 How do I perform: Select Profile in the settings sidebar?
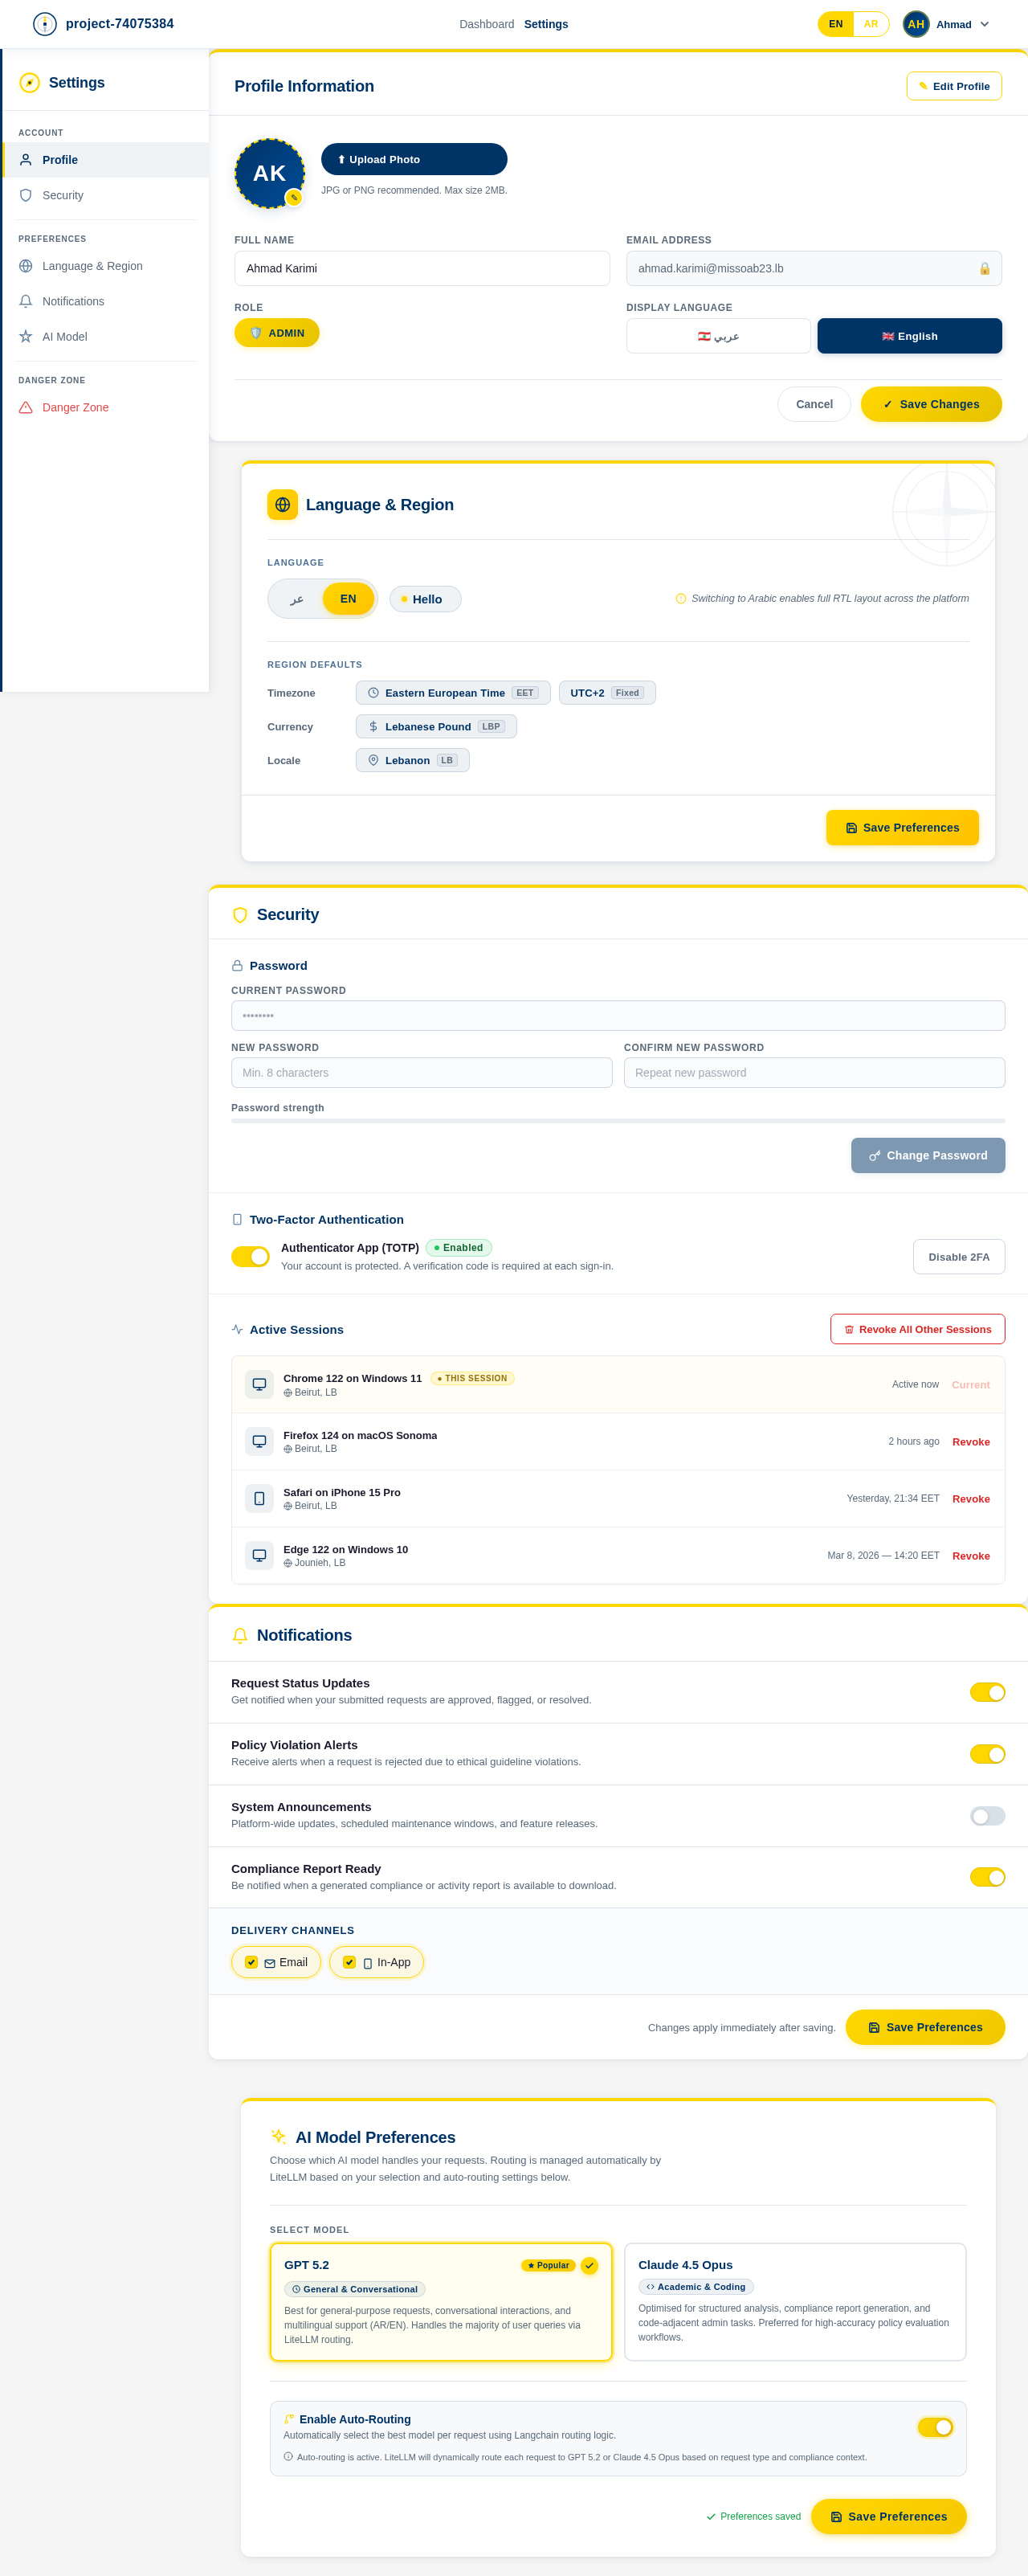[x=105, y=160]
